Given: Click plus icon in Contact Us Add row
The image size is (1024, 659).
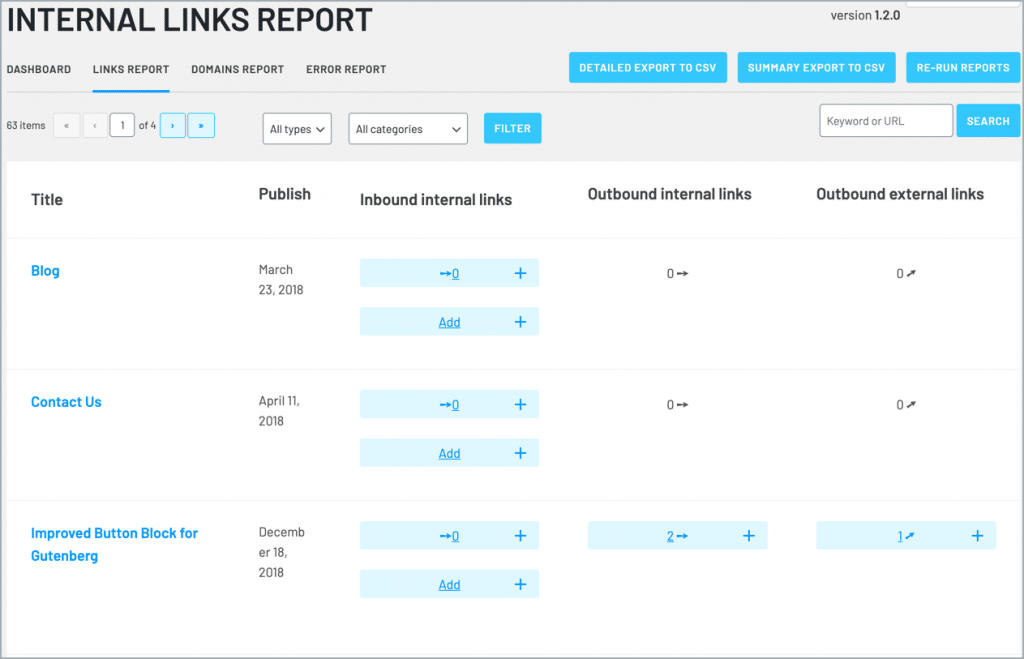Looking at the screenshot, I should pos(520,453).
